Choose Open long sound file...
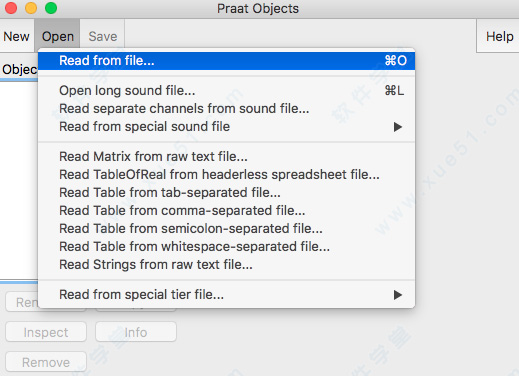Image resolution: width=519 pixels, height=376 pixels. coord(227,90)
